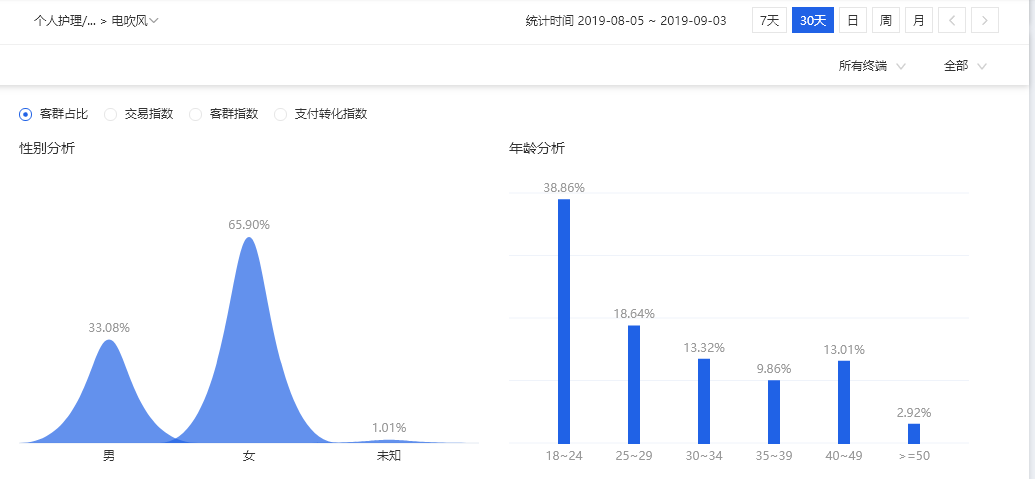Click the 25~29 axis label
Image resolution: width=1035 pixels, height=479 pixels.
coord(634,456)
